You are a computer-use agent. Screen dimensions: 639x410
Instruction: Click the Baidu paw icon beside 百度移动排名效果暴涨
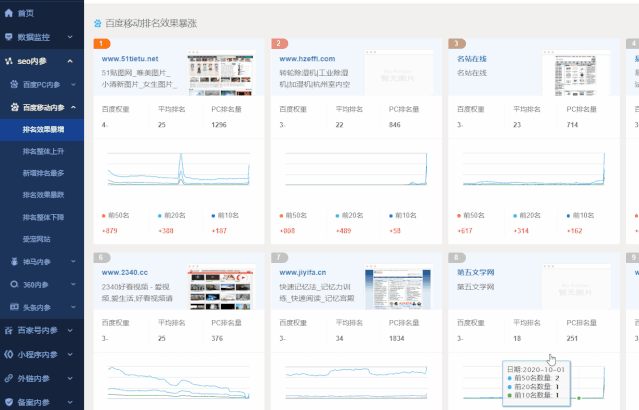[x=97, y=24]
